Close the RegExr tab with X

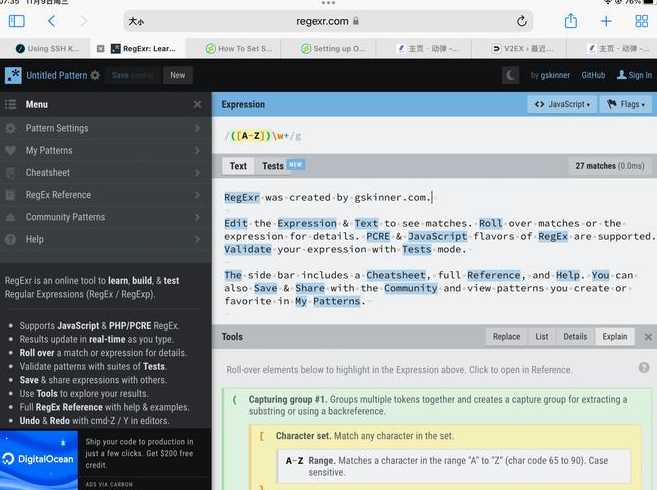click(101, 49)
